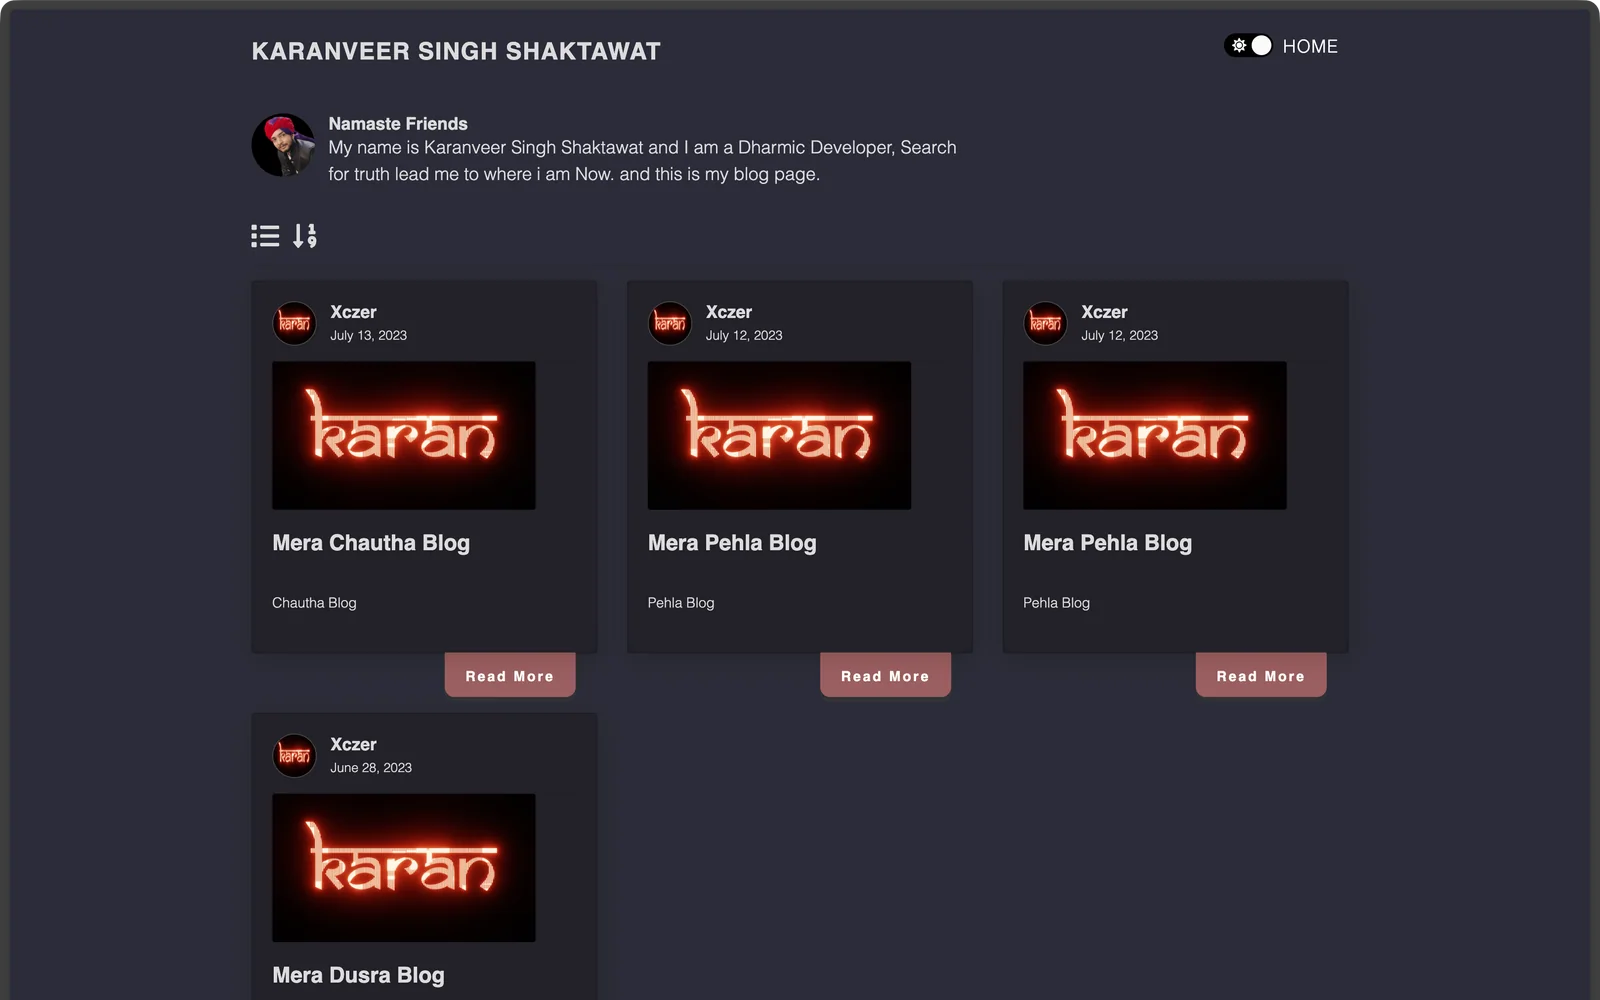Click the Karanveer Singh Shaktawat site title
Image resolution: width=1600 pixels, height=1000 pixels.
click(x=456, y=51)
